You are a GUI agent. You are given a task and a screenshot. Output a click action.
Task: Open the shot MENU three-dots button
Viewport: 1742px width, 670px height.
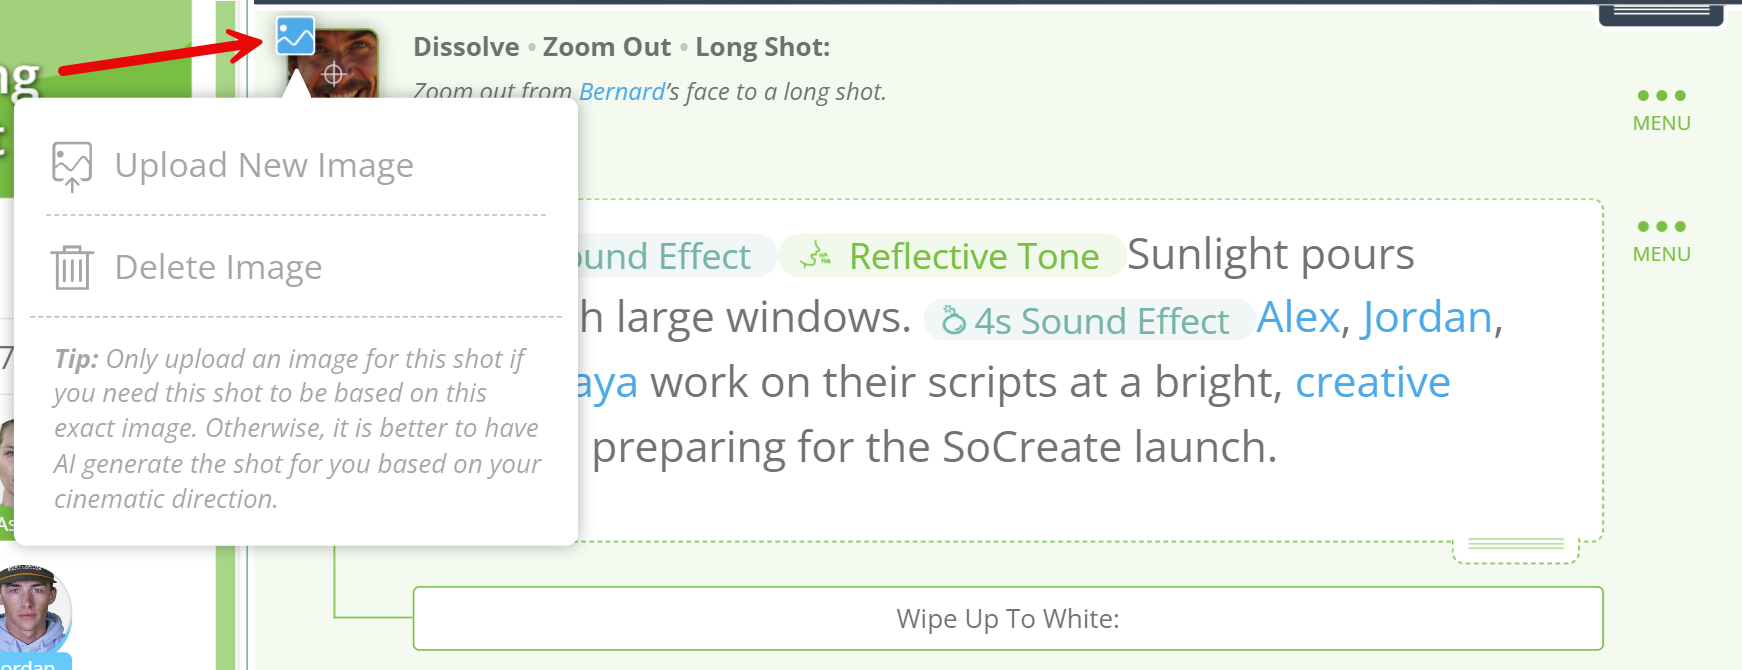click(x=1661, y=109)
